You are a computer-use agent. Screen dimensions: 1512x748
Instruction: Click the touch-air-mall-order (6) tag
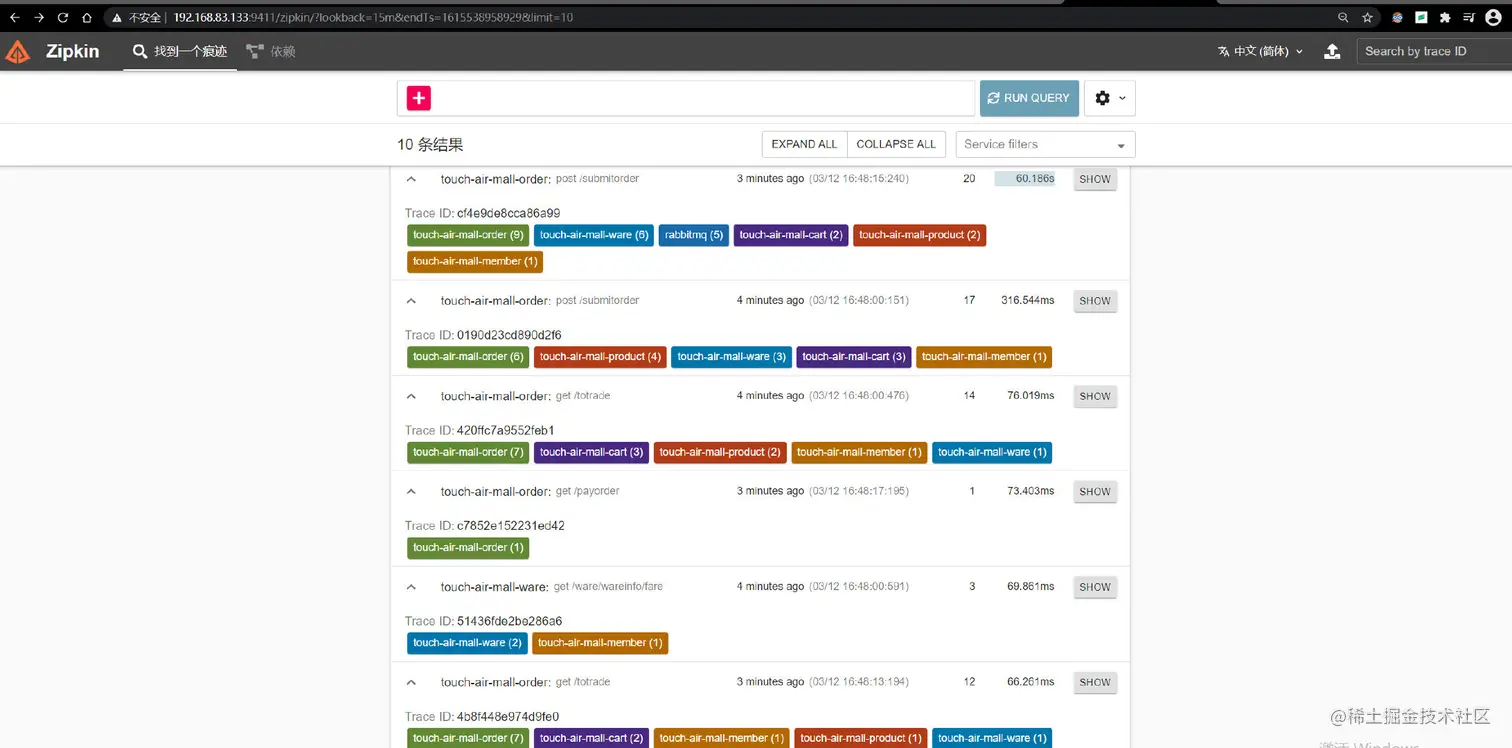(468, 356)
